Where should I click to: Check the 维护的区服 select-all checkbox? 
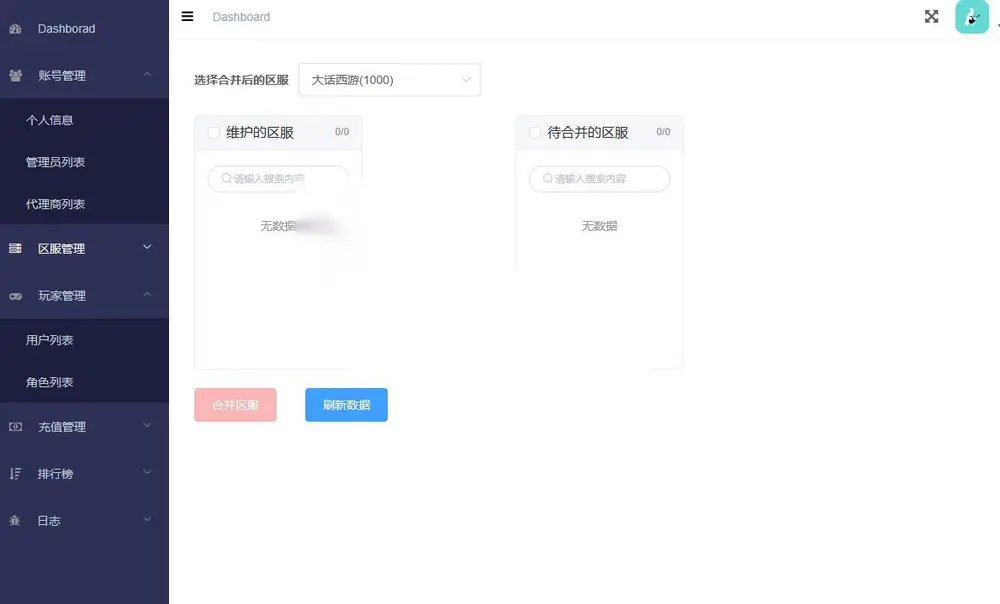coord(214,132)
